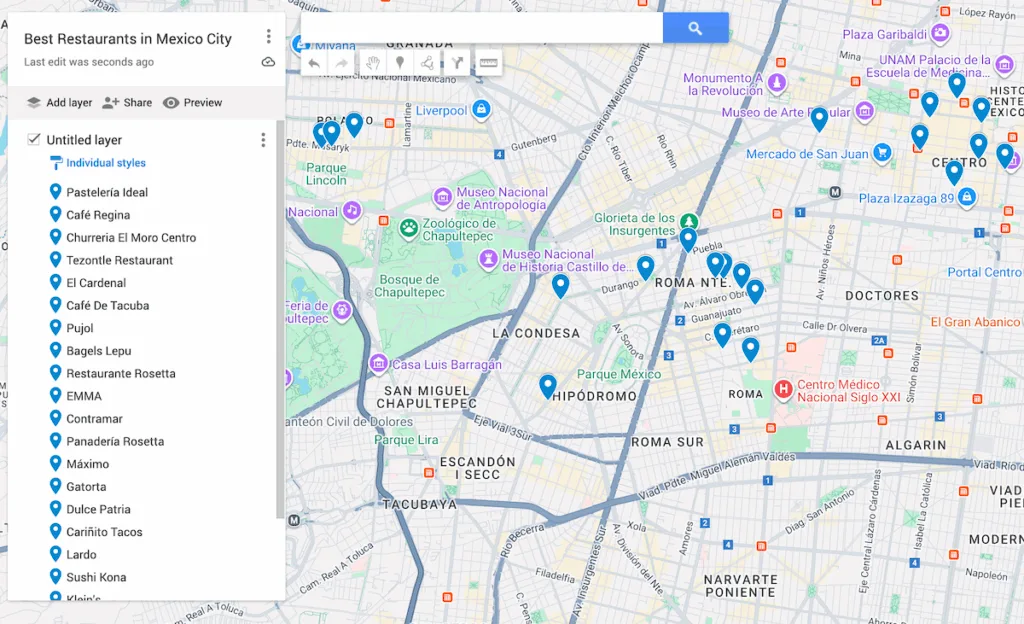Click the Zoológico de Chapultepec paw icon
This screenshot has width=1024, height=624.
coord(409,228)
